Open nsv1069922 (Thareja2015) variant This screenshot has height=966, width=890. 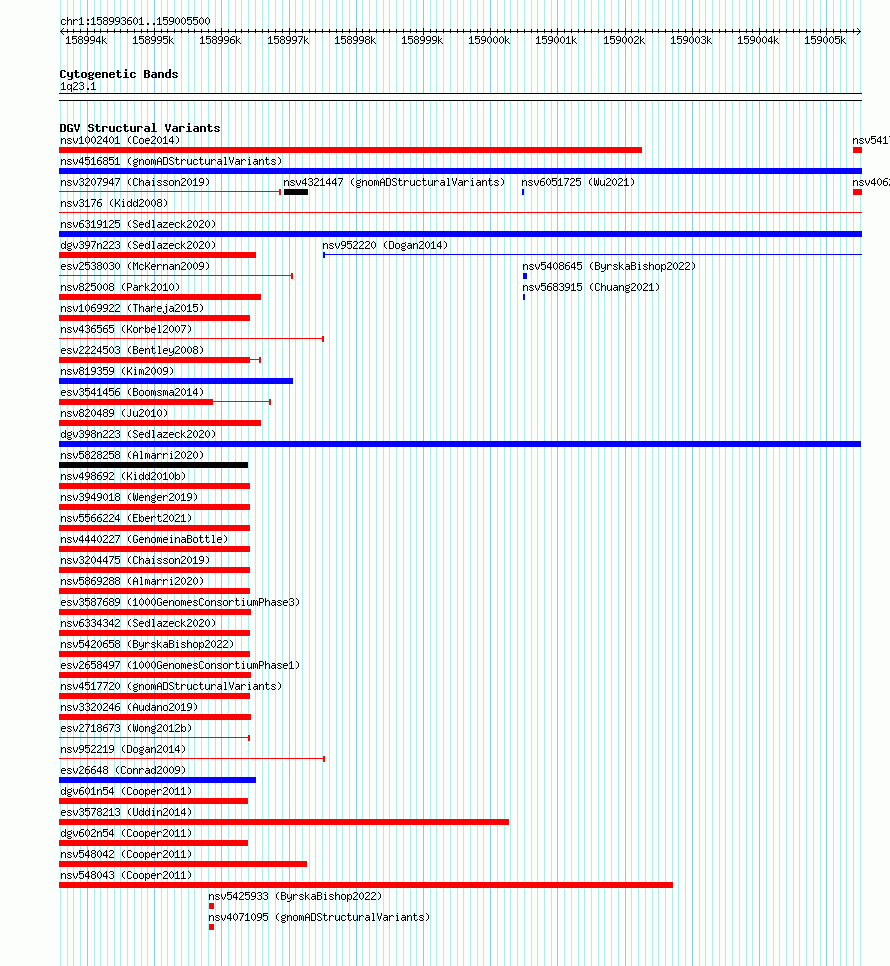pyautogui.click(x=132, y=308)
